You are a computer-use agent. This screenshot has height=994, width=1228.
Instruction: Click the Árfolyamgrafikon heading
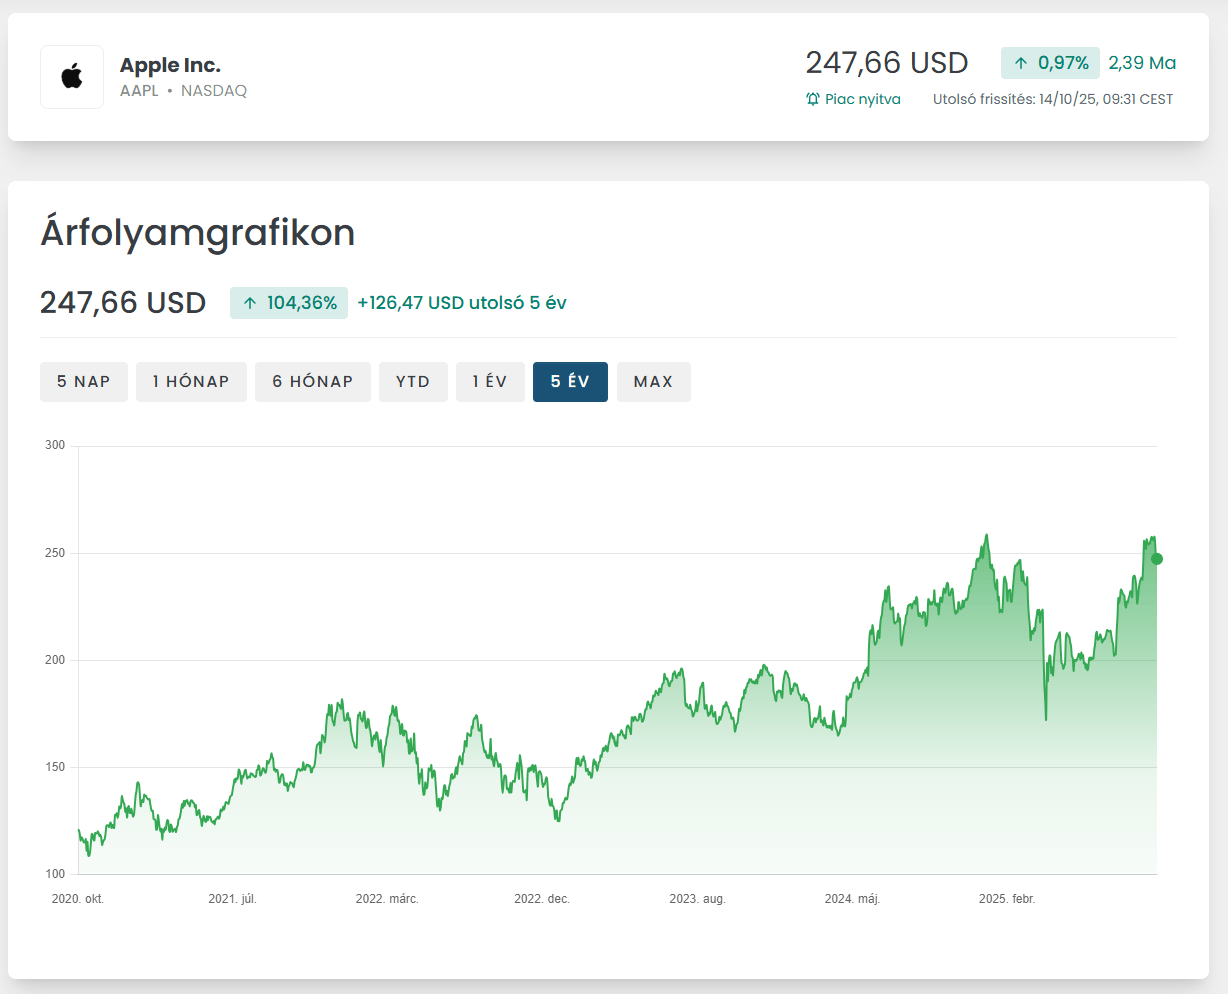(x=198, y=232)
